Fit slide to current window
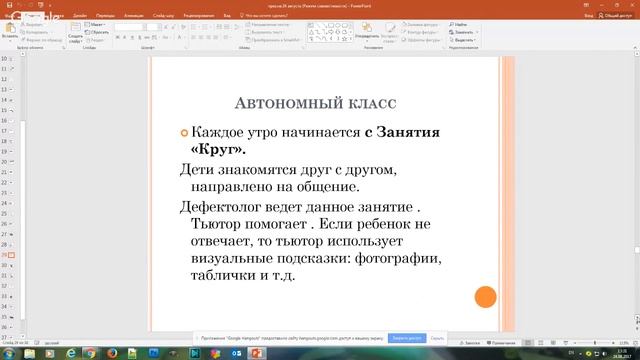Image resolution: width=640 pixels, height=360 pixels. [x=636, y=343]
